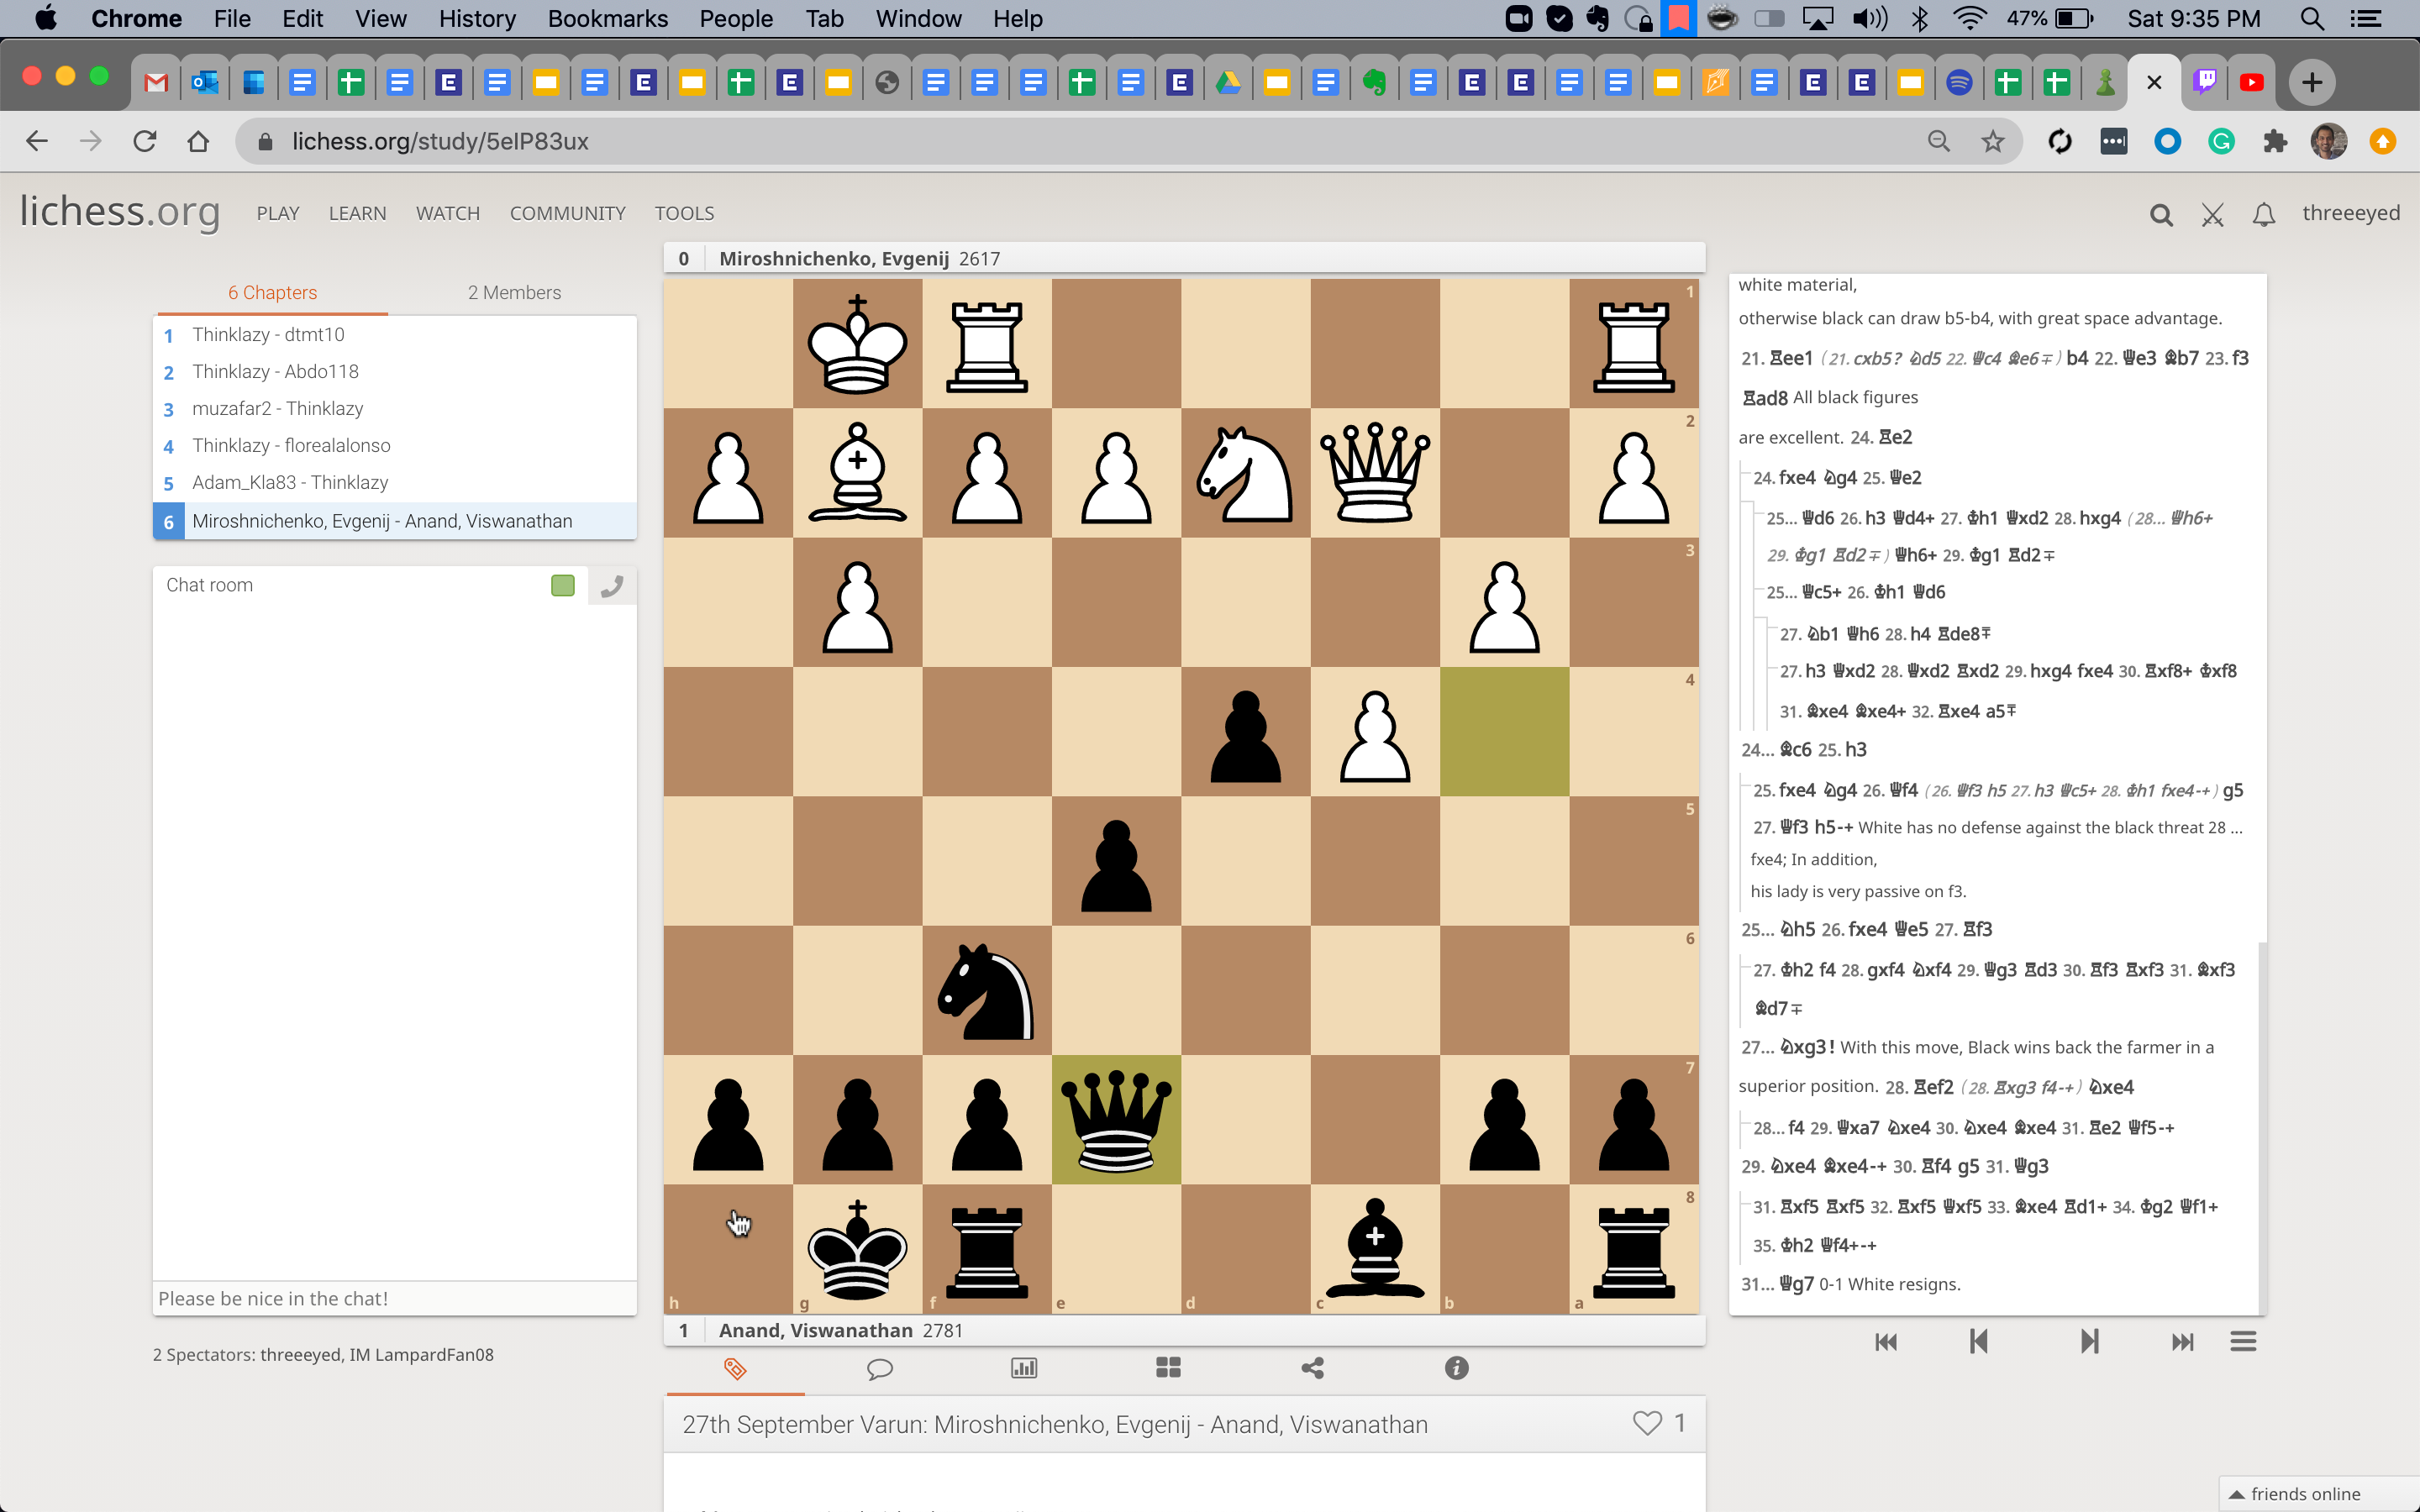The width and height of the screenshot is (2420, 1512).
Task: Open the multiboard grid icon
Action: [1168, 1368]
